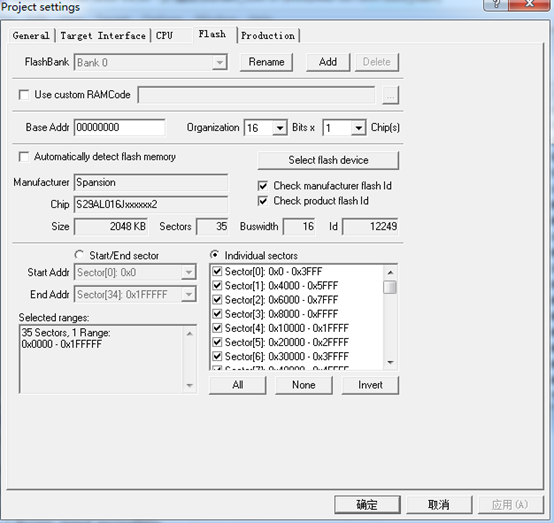Click the help question mark in title bar

(496, 4)
